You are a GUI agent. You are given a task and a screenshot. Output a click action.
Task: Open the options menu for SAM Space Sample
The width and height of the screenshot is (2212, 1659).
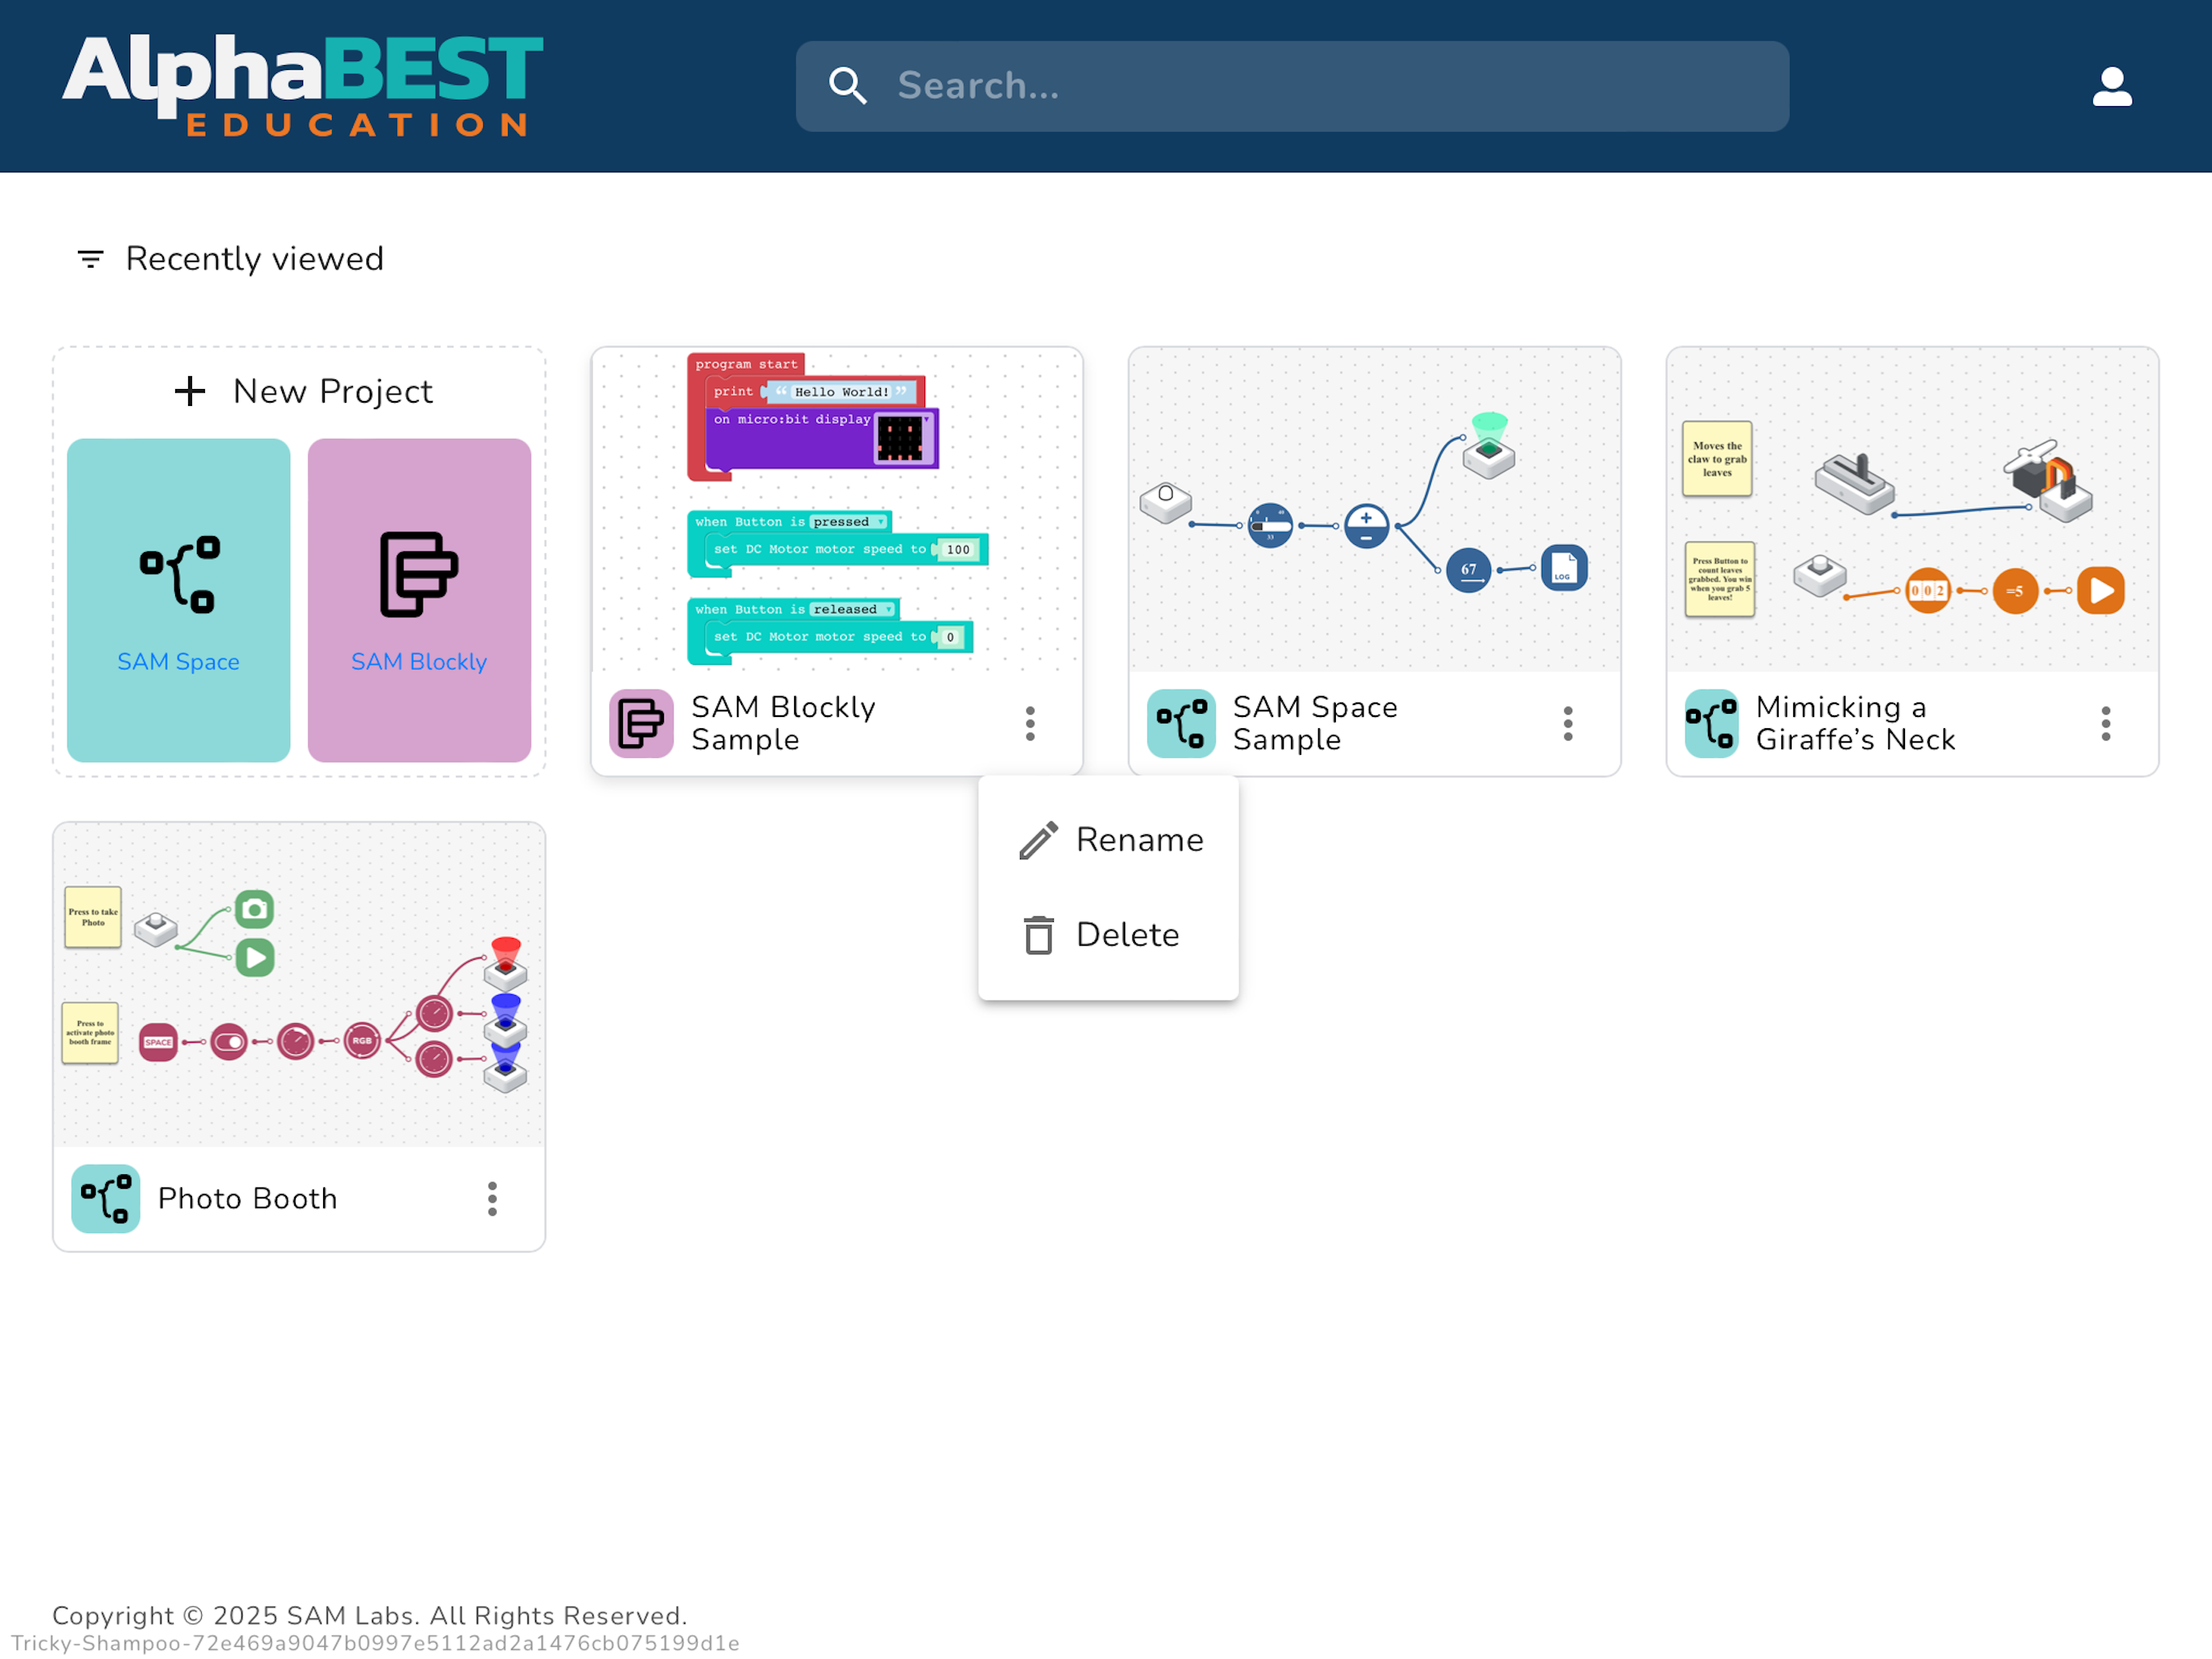tap(1567, 723)
